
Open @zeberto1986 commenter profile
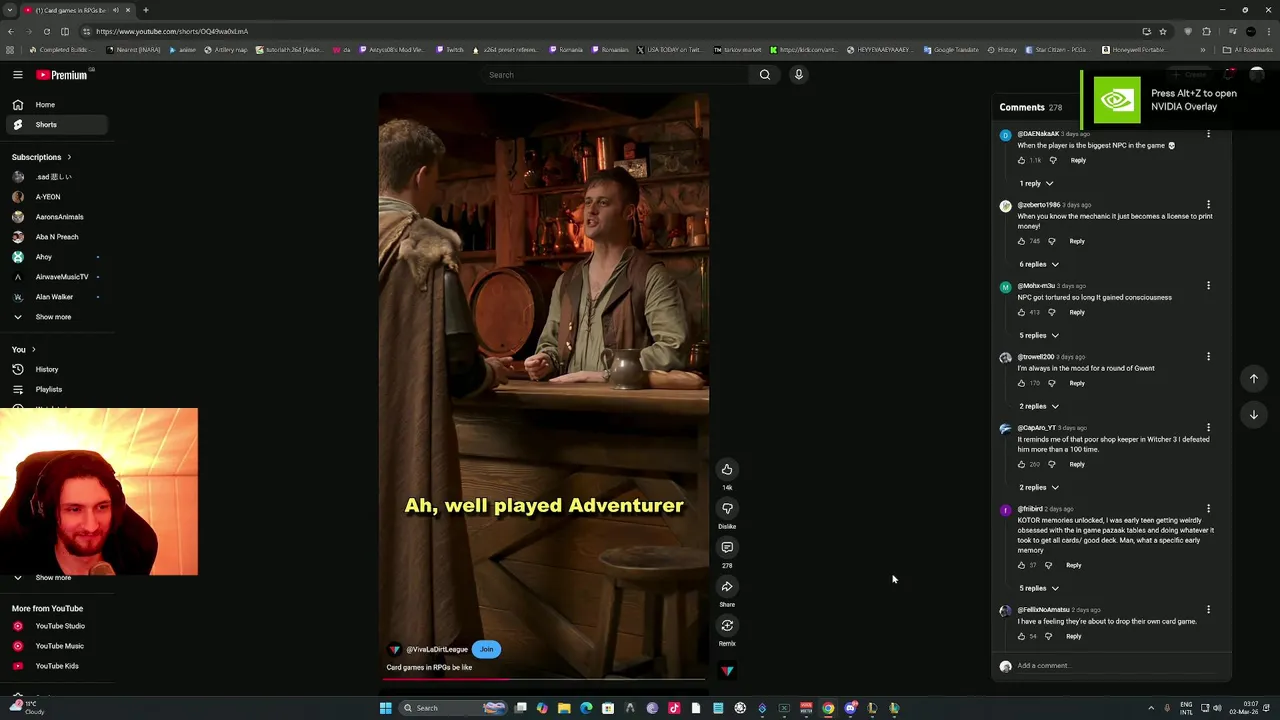pyautogui.click(x=1038, y=205)
